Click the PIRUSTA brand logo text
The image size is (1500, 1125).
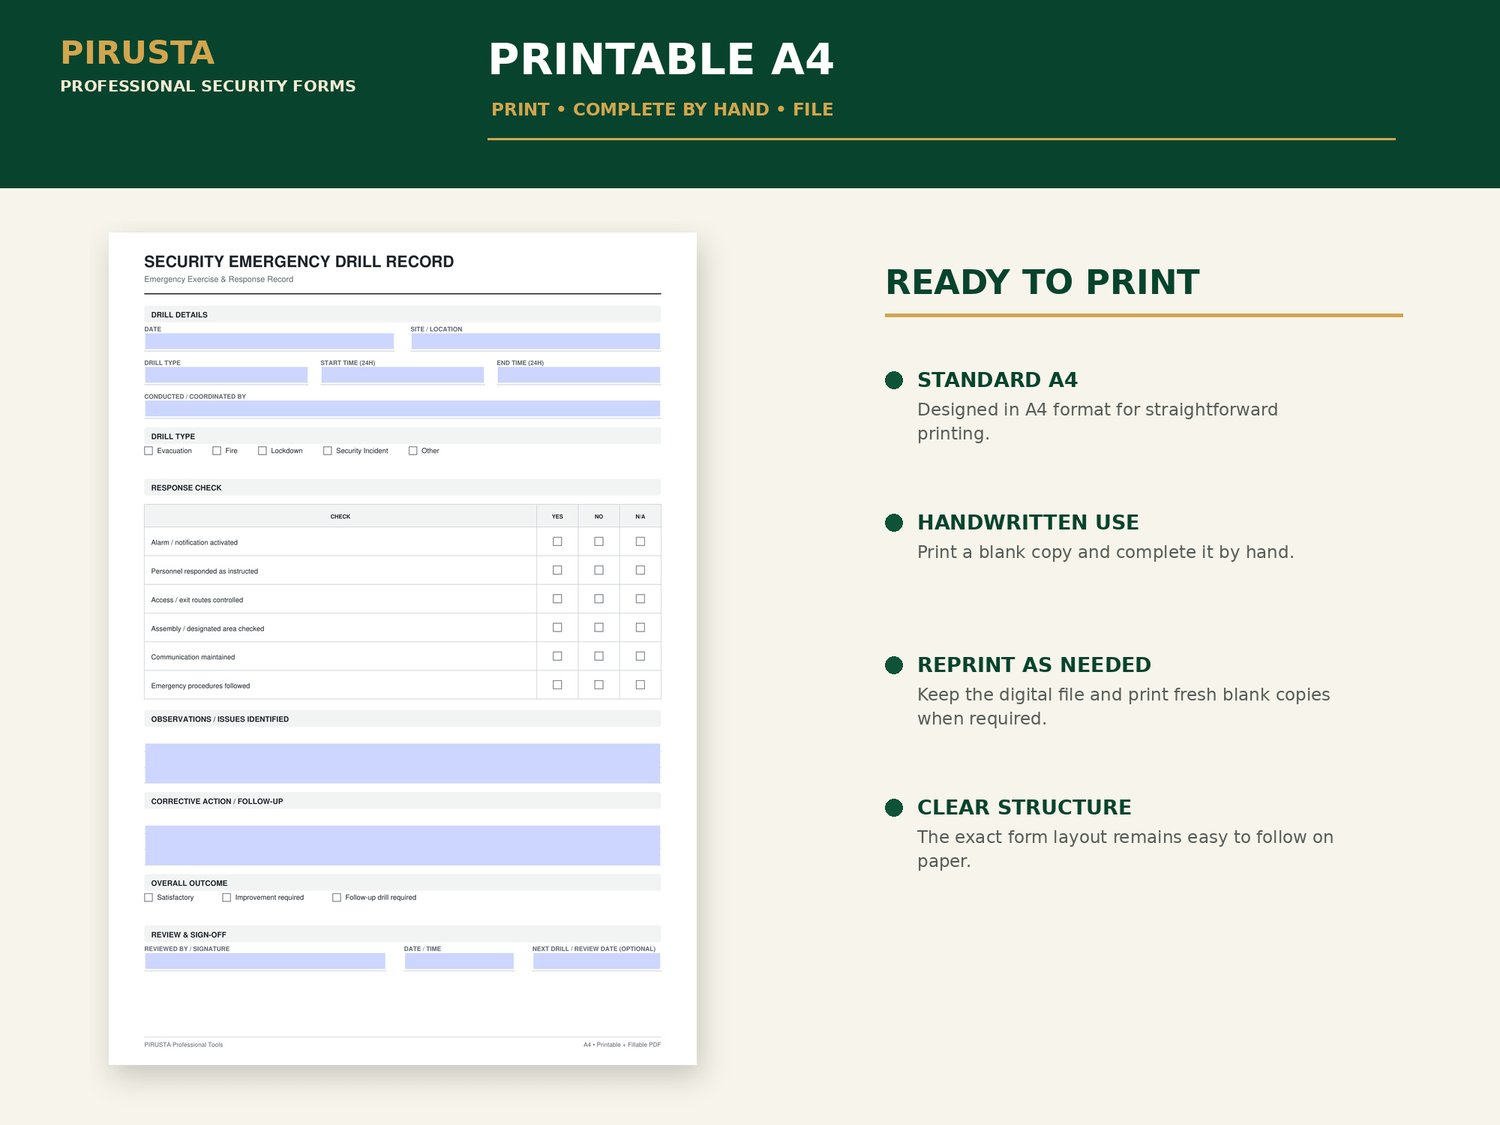pyautogui.click(x=137, y=53)
